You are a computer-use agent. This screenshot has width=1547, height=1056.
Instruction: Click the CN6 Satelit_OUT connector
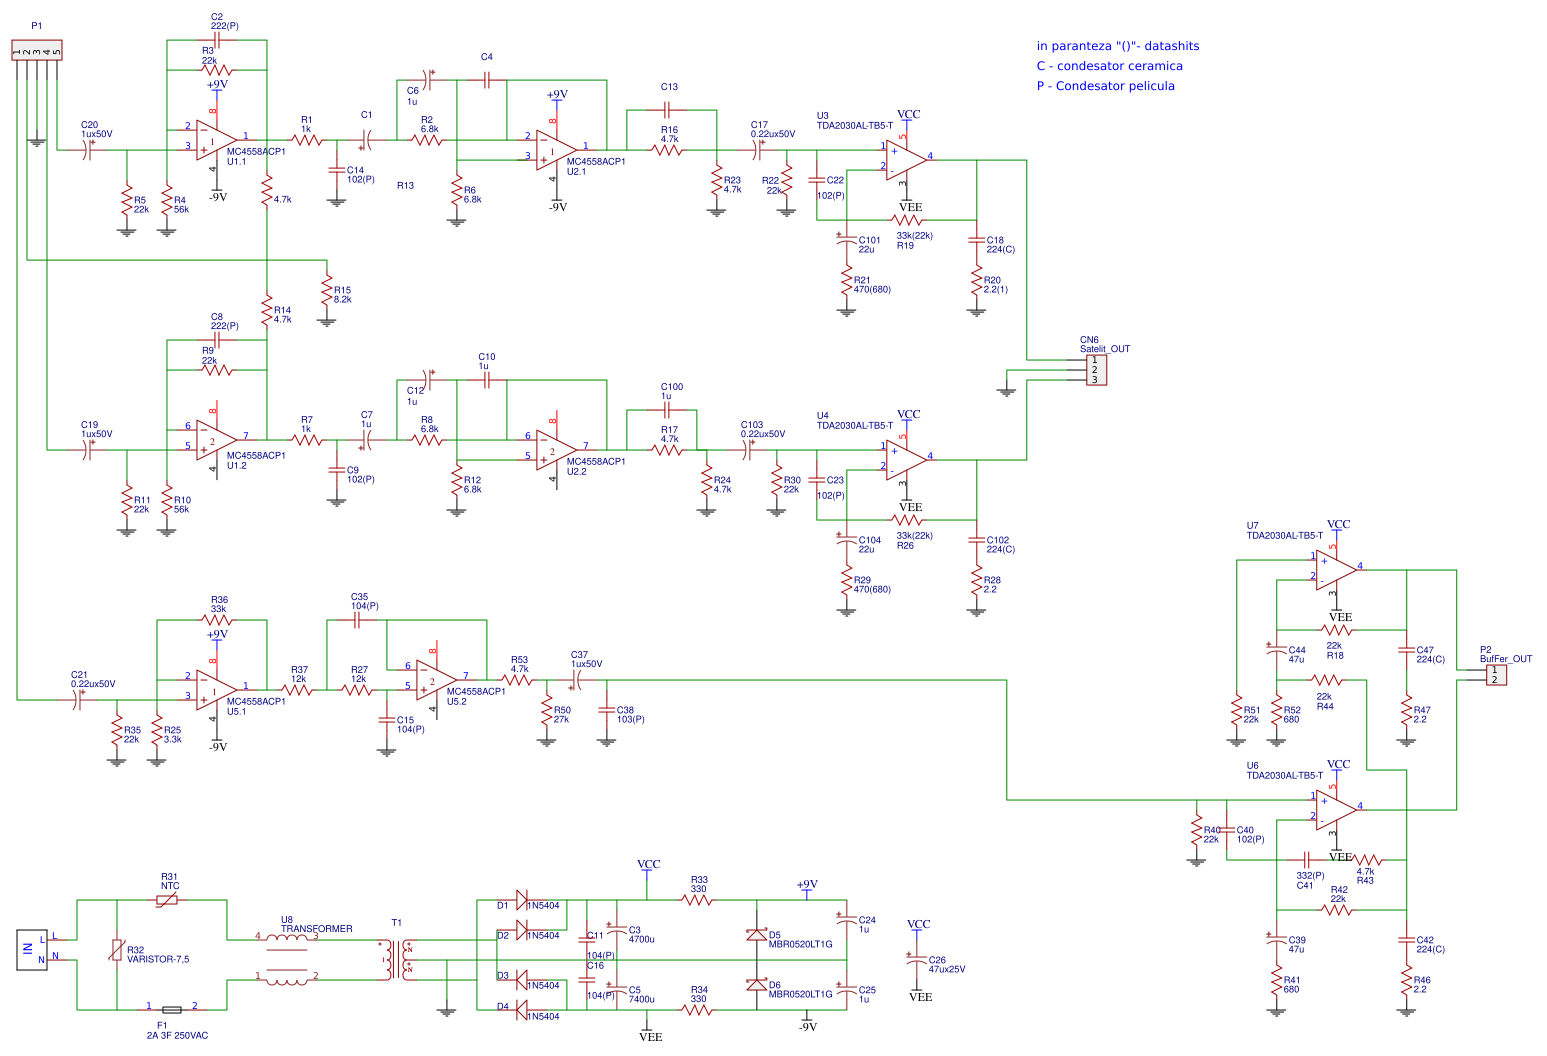click(x=1095, y=368)
